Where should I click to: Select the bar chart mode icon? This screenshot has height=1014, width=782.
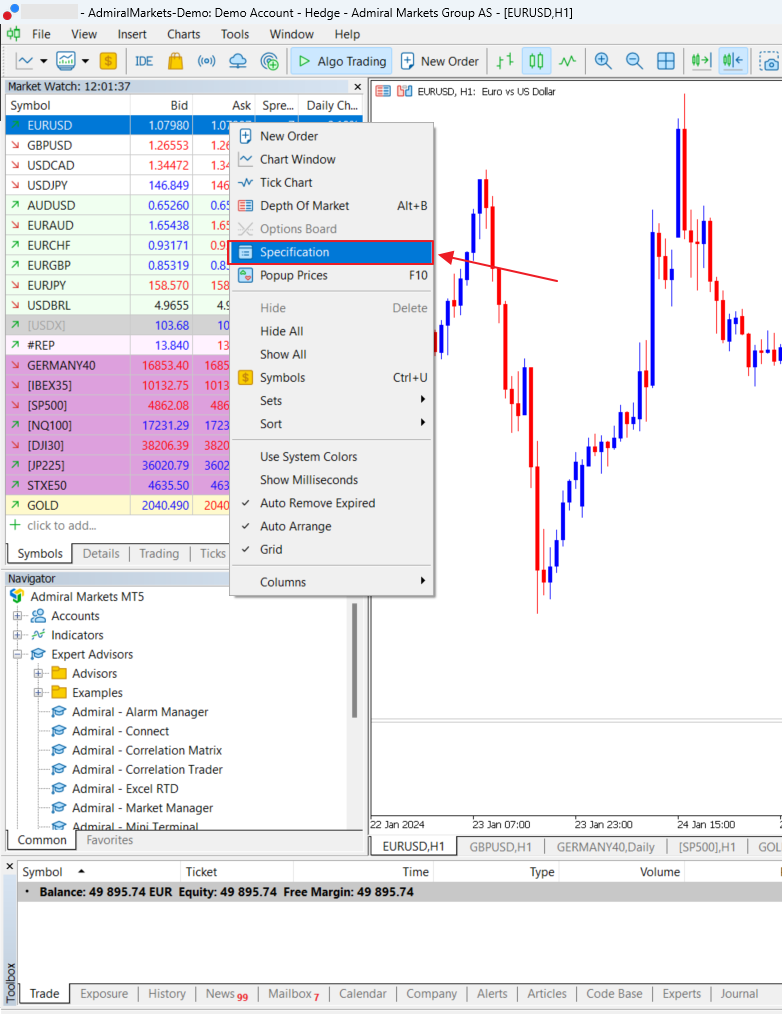click(505, 61)
